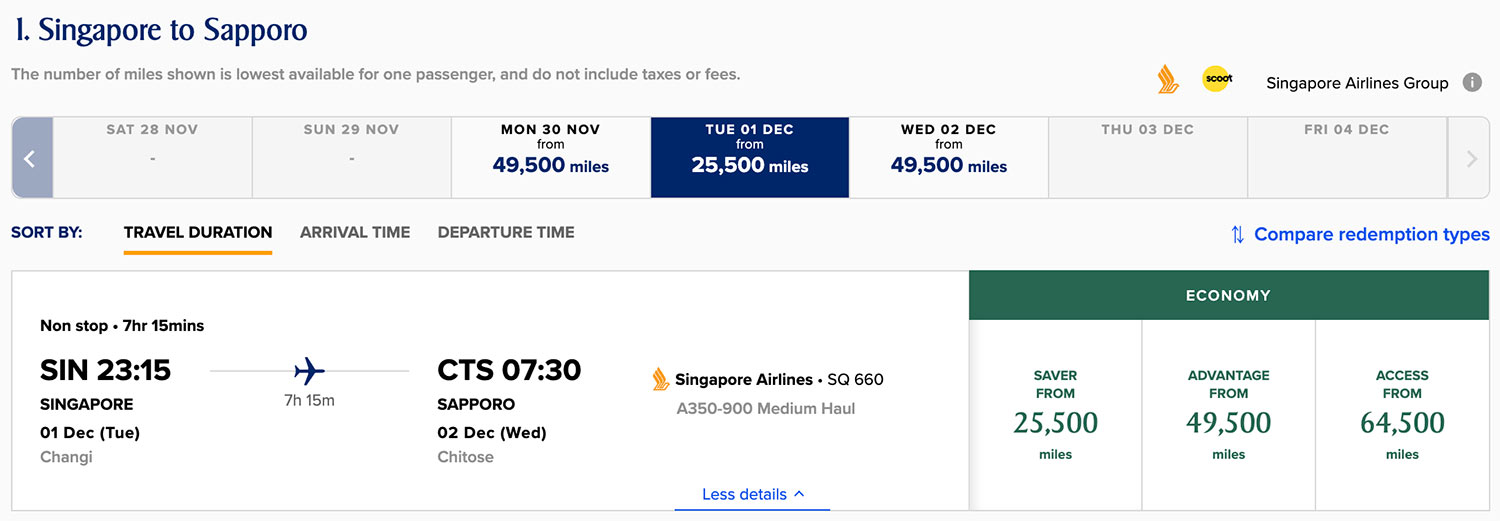Screen dimensions: 1500x521
Task: Go to next dates with right arrow
Action: 1471,158
